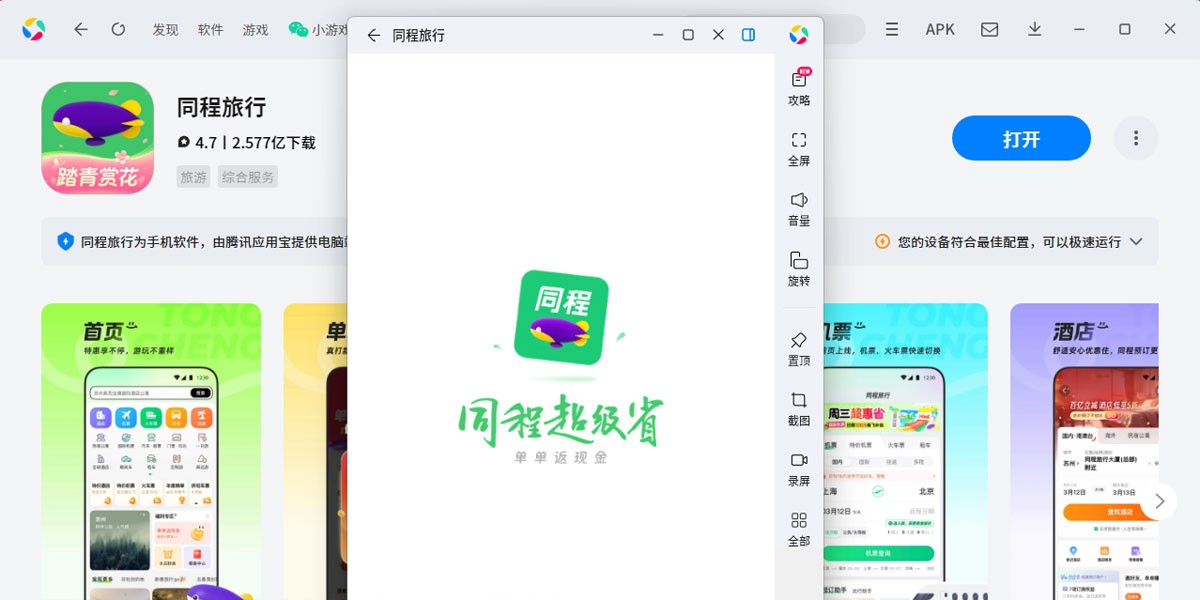
Task: Enter 全屏 fullscreen mode
Action: (799, 148)
